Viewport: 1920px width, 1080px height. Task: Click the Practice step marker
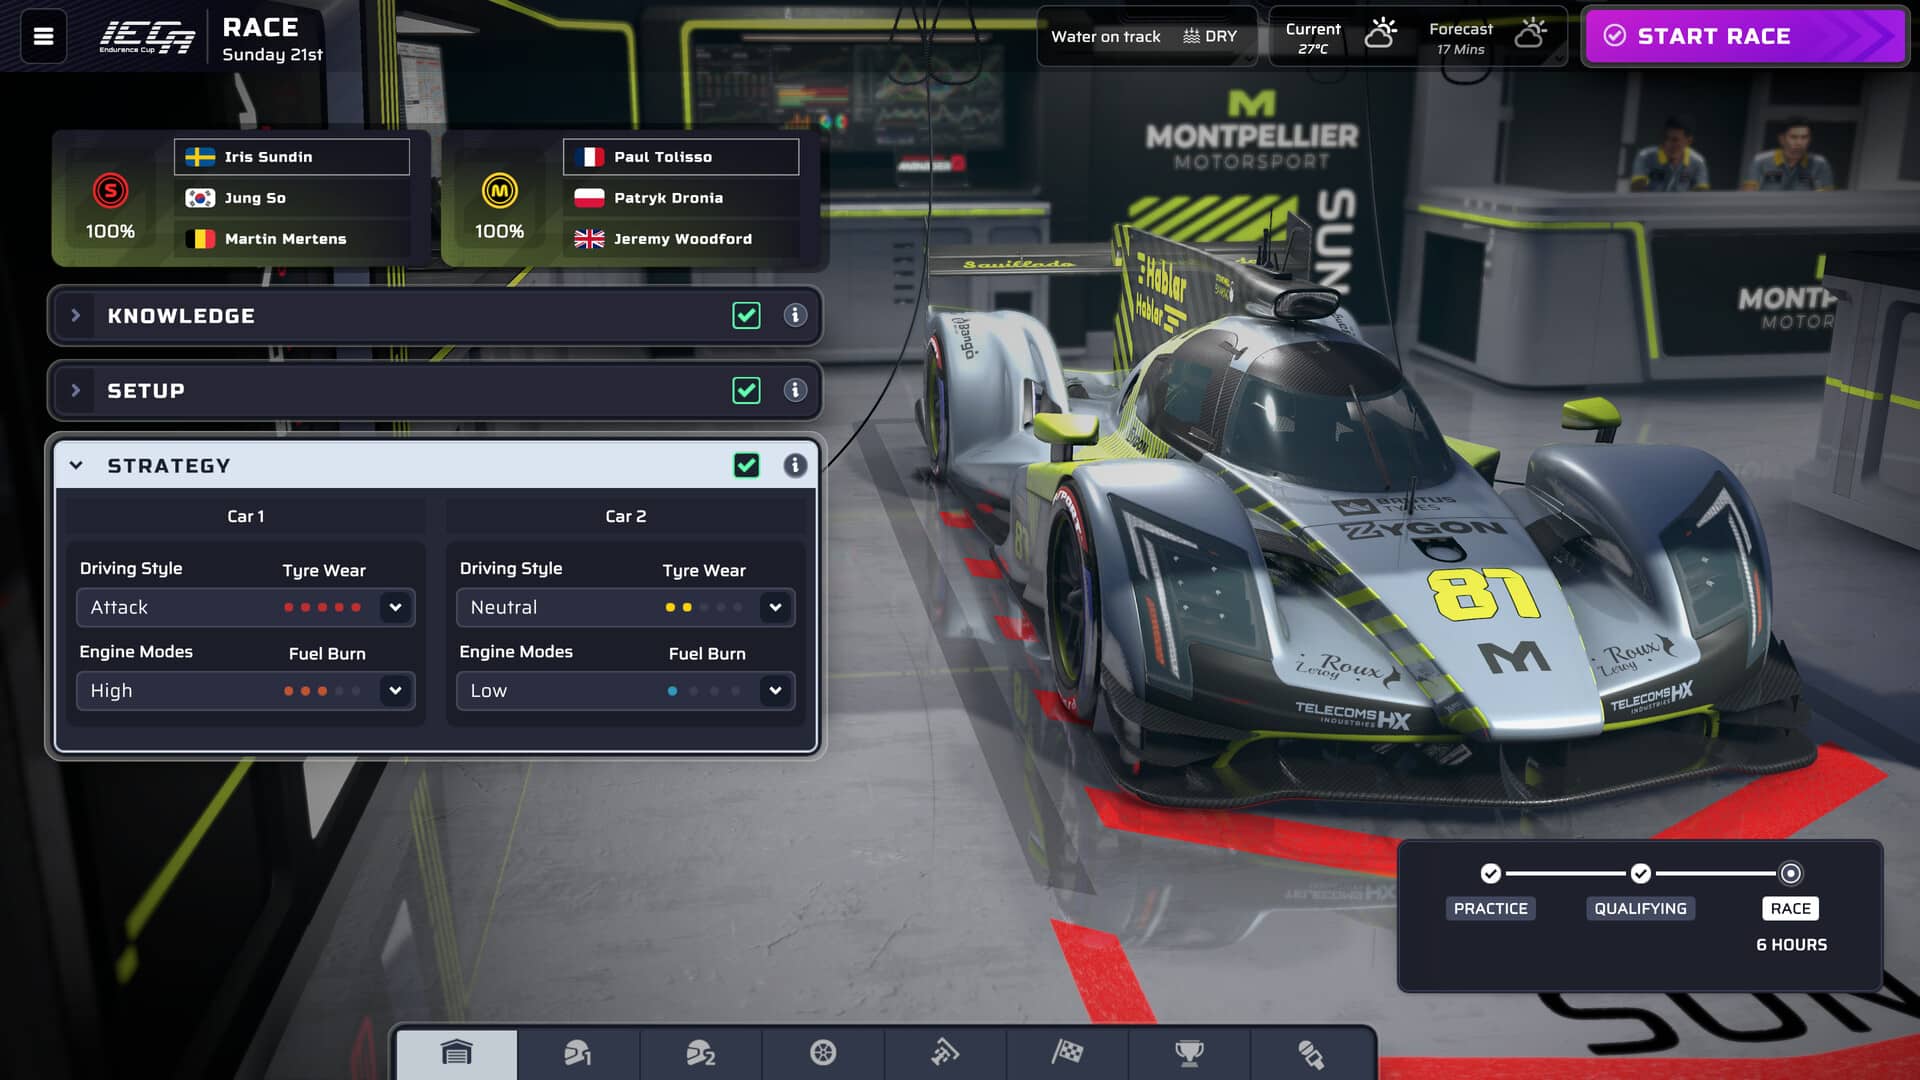coord(1490,873)
